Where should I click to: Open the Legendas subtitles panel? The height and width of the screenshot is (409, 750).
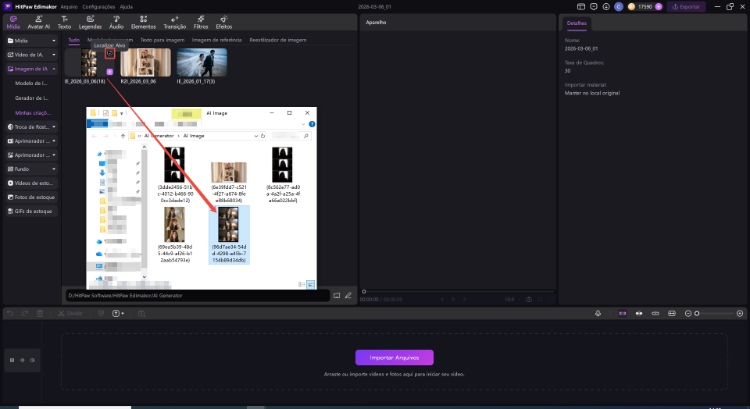coord(90,22)
